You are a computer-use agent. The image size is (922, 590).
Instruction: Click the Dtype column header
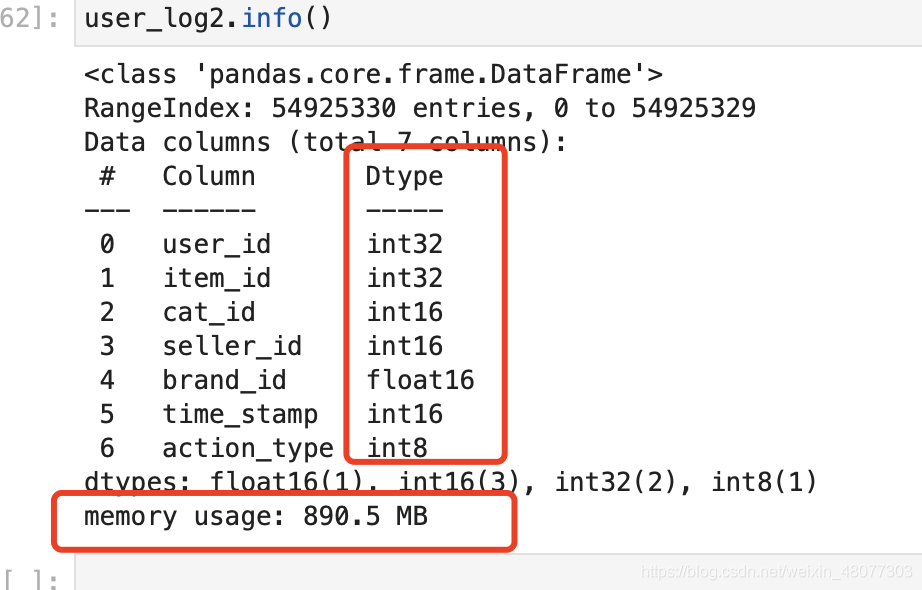coord(404,177)
